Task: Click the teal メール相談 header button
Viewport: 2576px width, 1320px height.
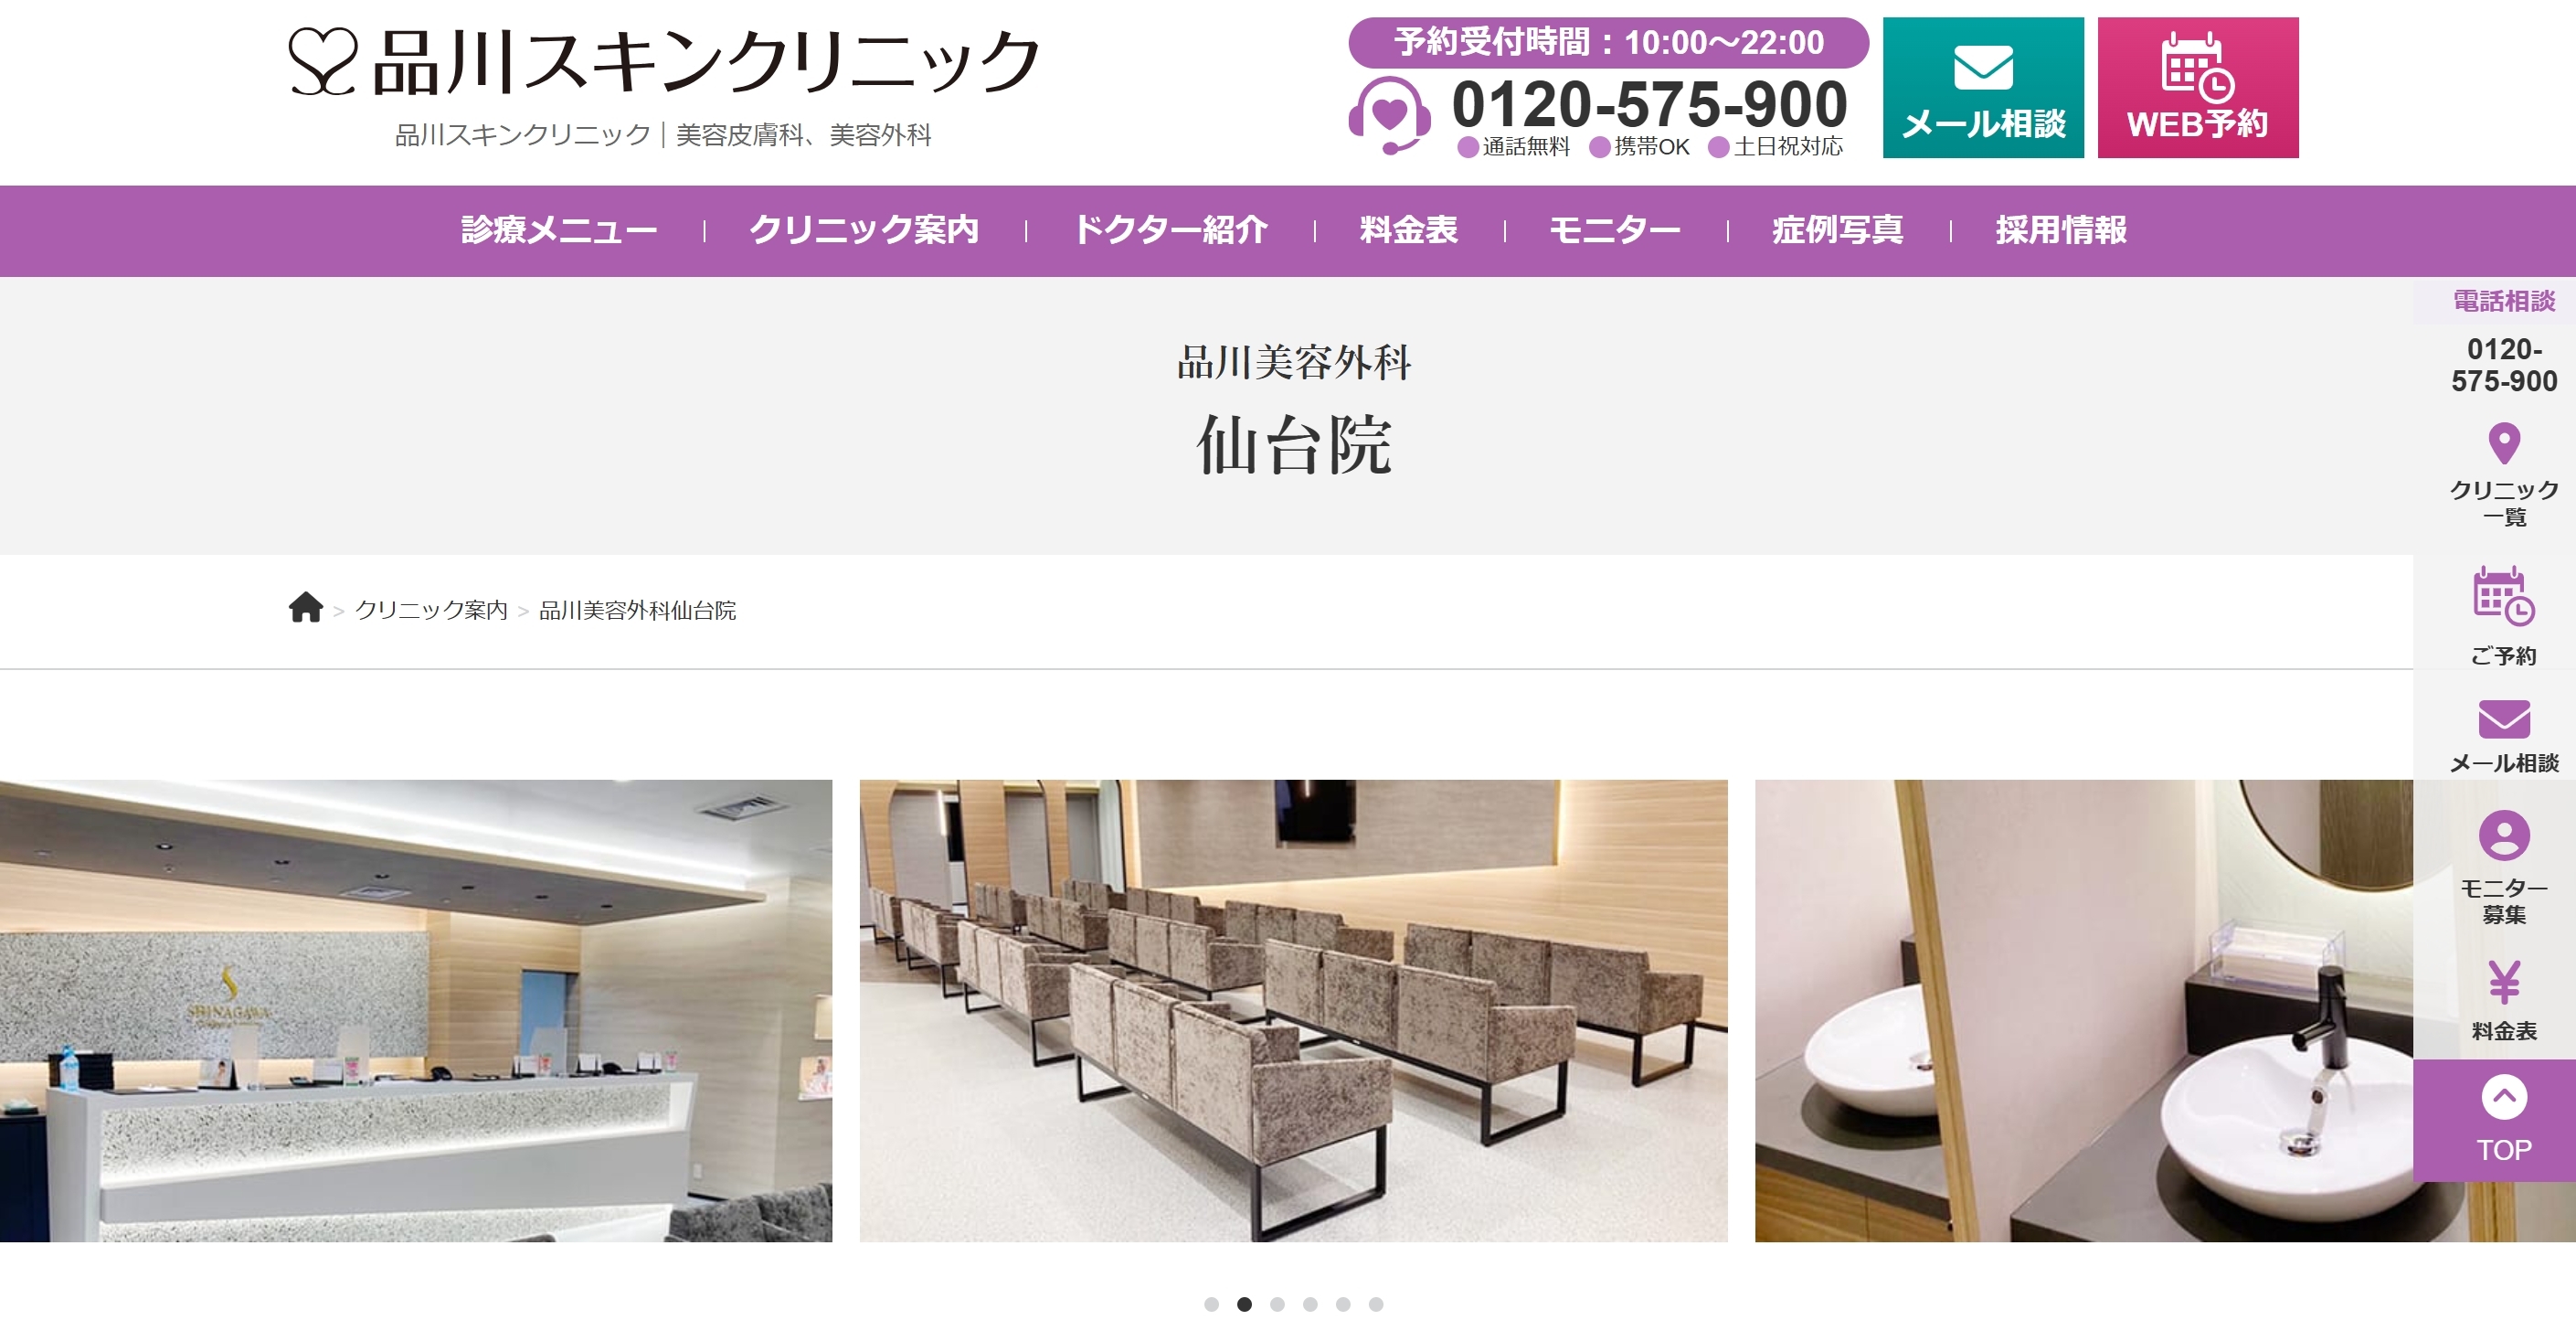Action: [x=1983, y=88]
